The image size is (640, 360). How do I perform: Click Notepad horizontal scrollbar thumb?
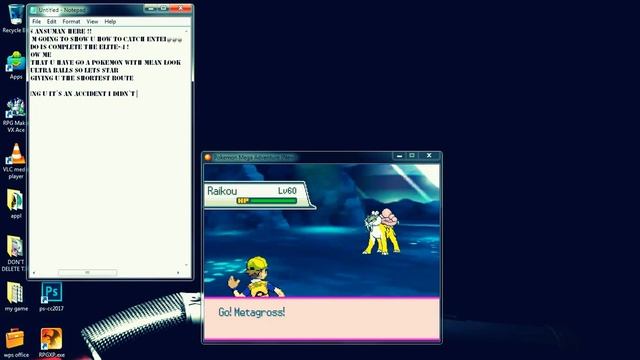(87, 272)
